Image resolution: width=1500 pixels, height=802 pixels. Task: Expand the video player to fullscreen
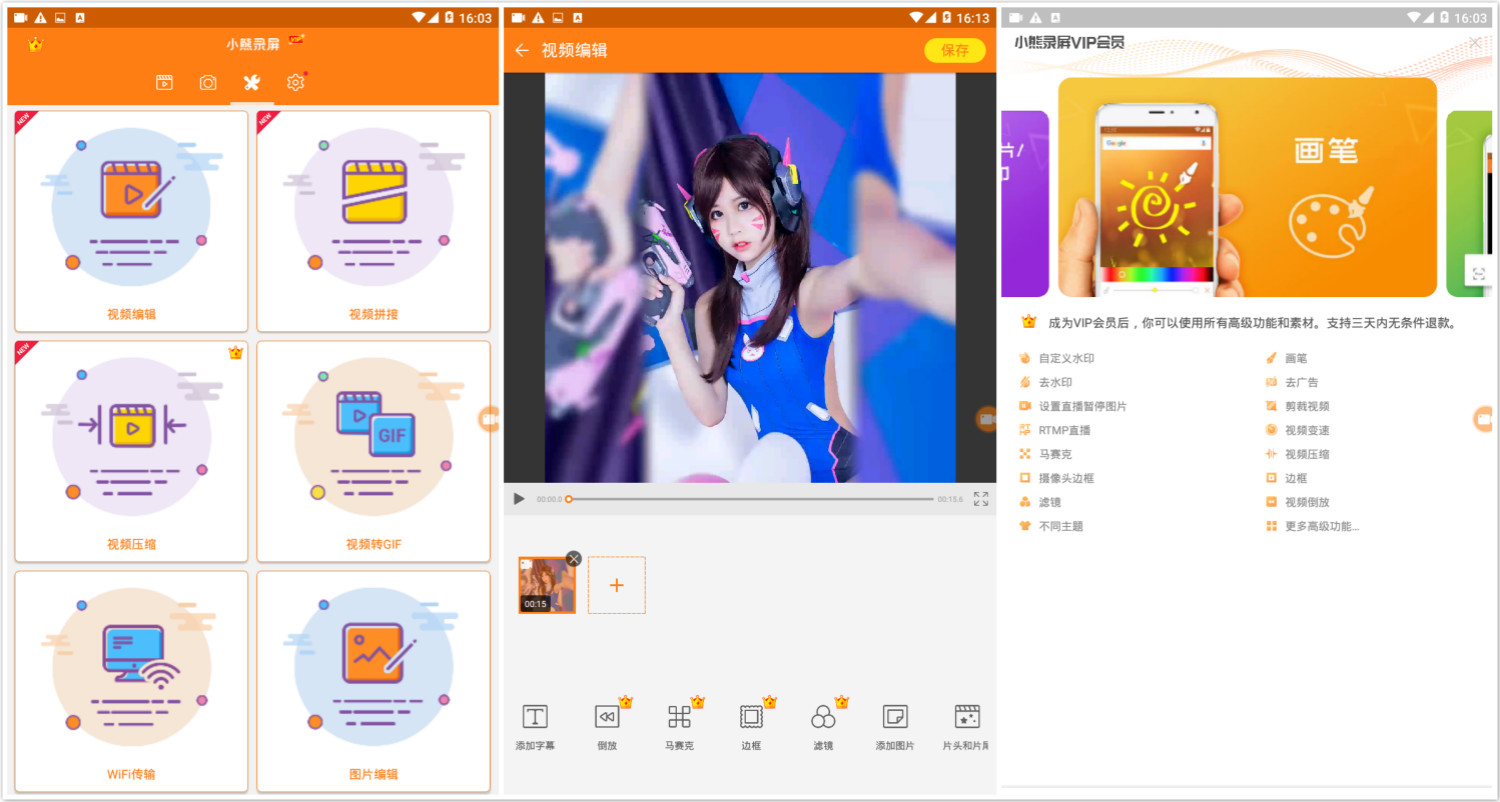coord(981,499)
